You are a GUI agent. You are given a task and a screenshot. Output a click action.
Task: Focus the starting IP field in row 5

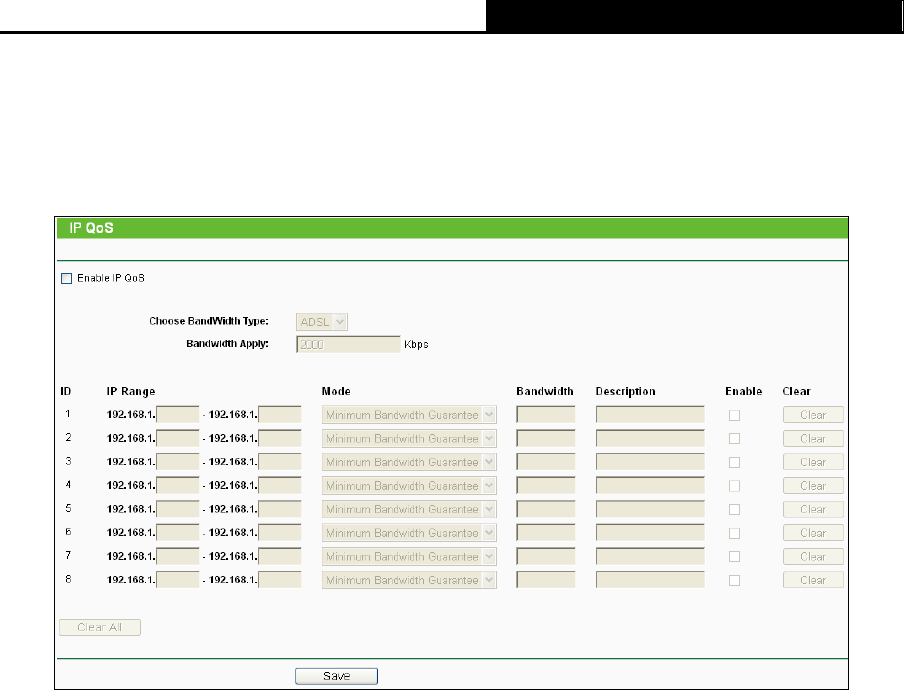tap(178, 509)
